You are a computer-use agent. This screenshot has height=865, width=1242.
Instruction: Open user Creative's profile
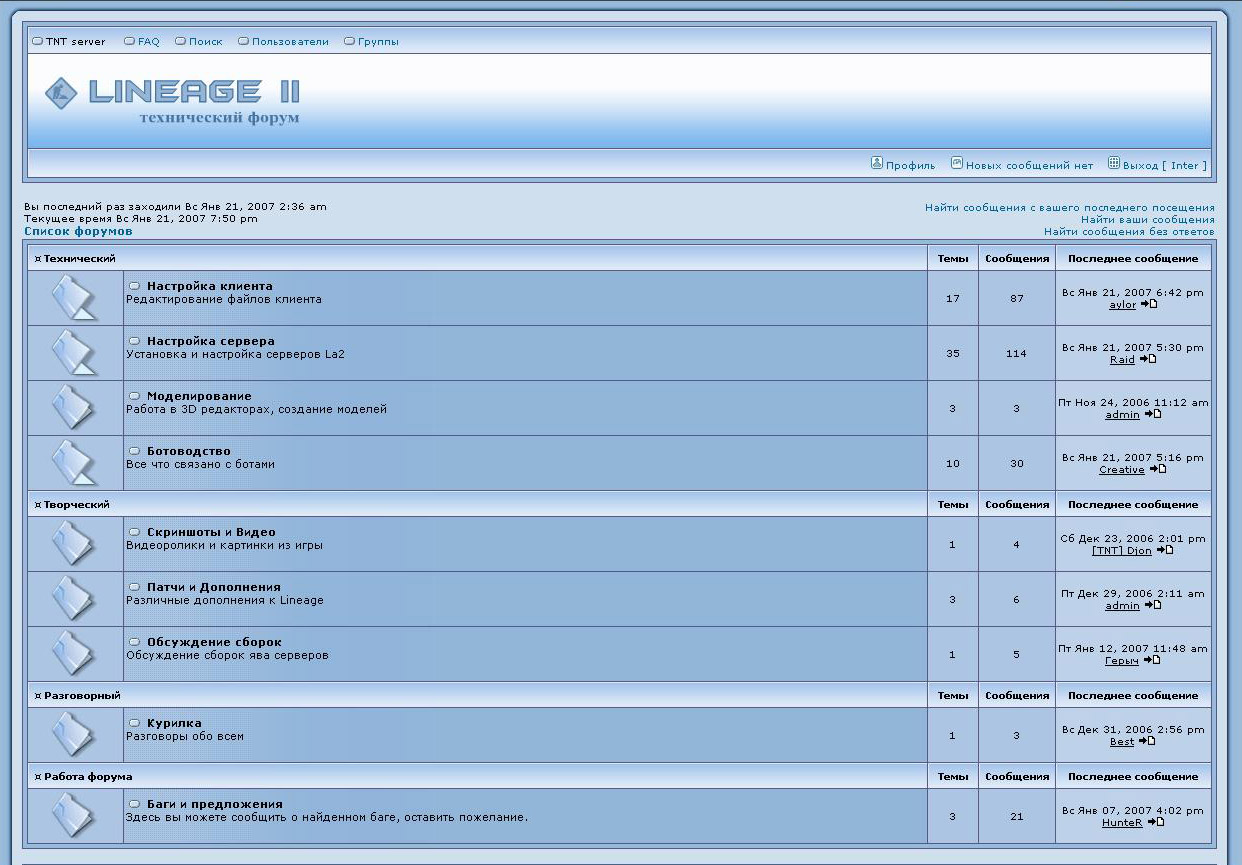(1122, 470)
